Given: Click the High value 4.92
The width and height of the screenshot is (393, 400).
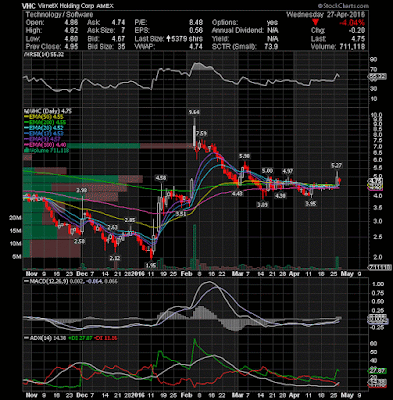Looking at the screenshot, I should [x=71, y=31].
